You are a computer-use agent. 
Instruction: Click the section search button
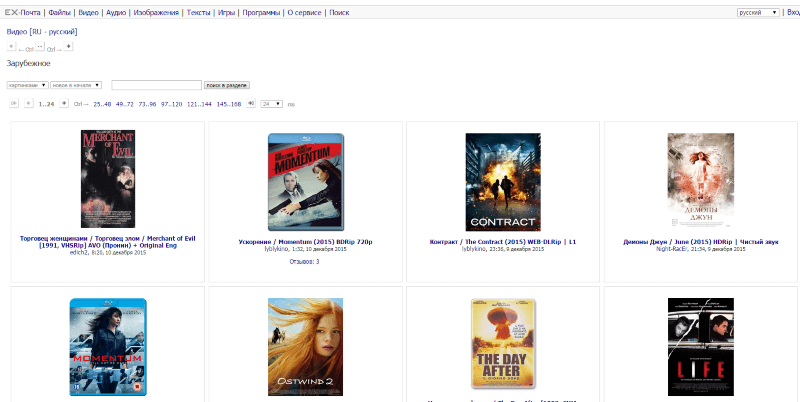click(x=227, y=85)
